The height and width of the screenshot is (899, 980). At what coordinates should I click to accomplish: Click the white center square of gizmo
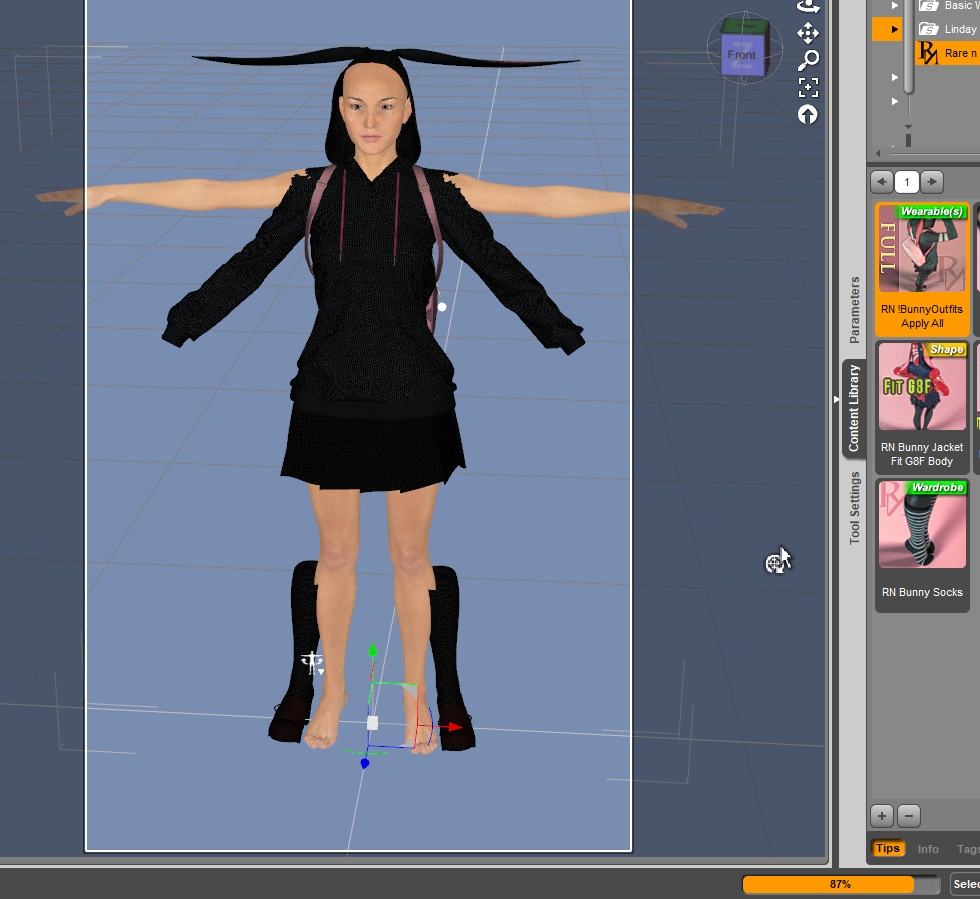coord(372,723)
